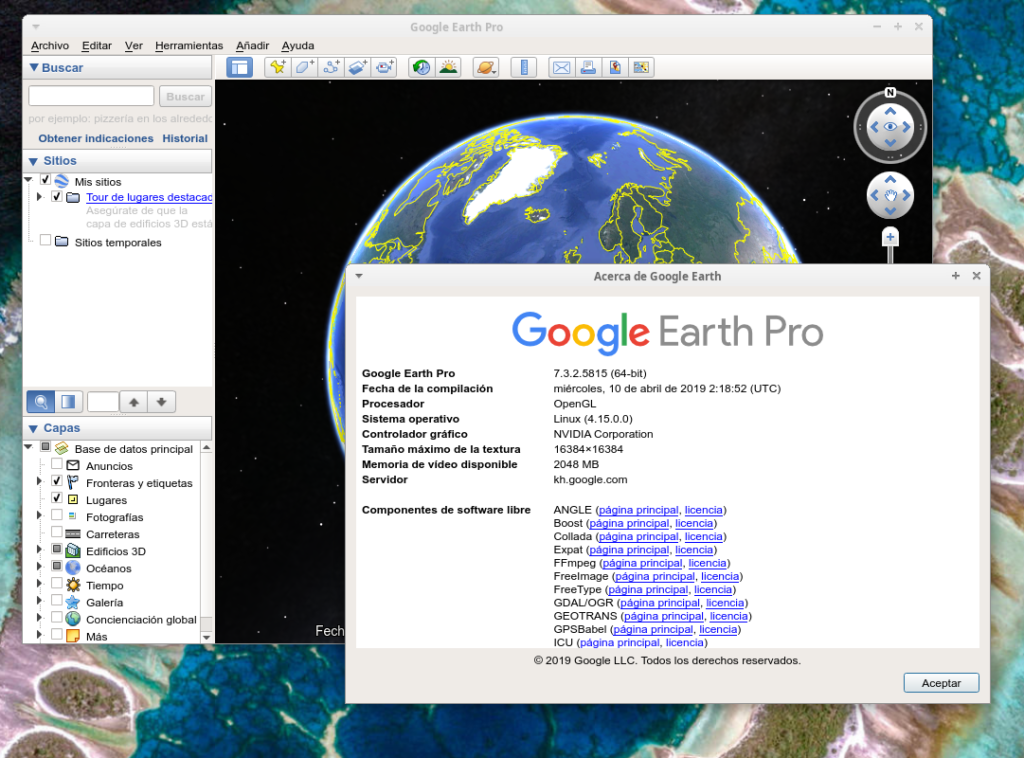The width and height of the screenshot is (1024, 758).
Task: Uncheck the Lugares layer
Action: coord(57,498)
